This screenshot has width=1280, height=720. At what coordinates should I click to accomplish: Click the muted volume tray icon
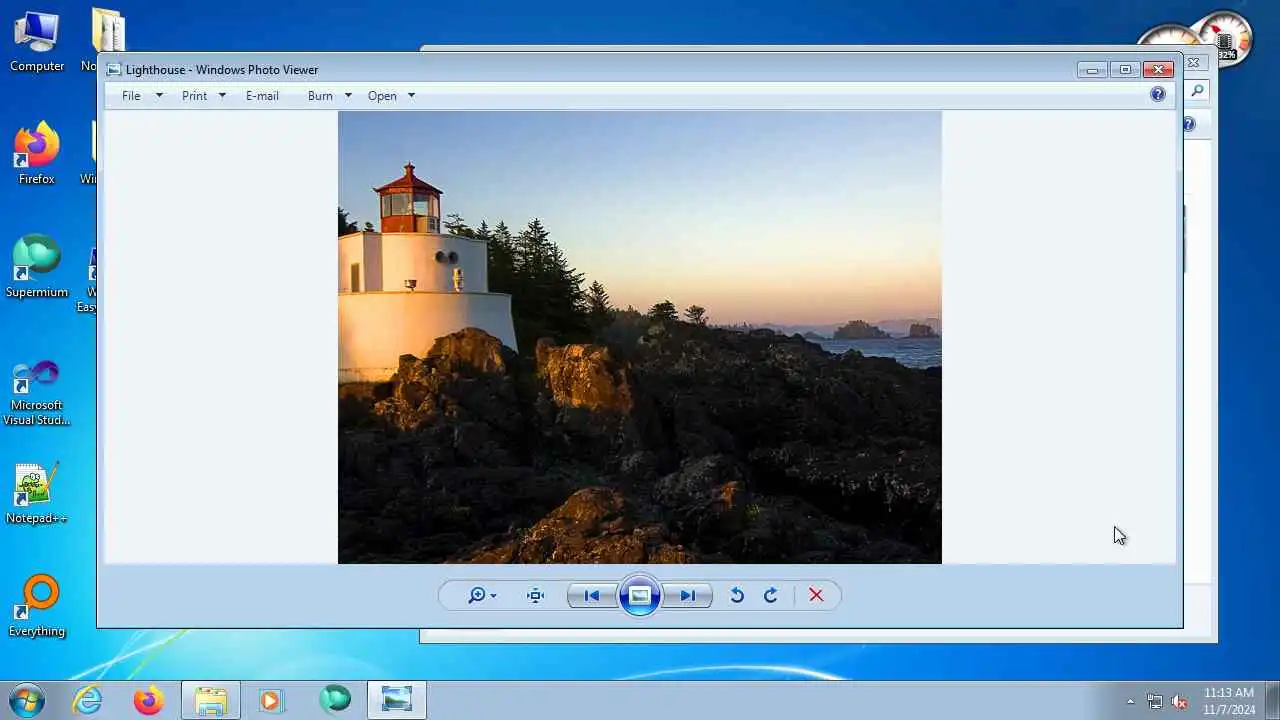[1179, 701]
